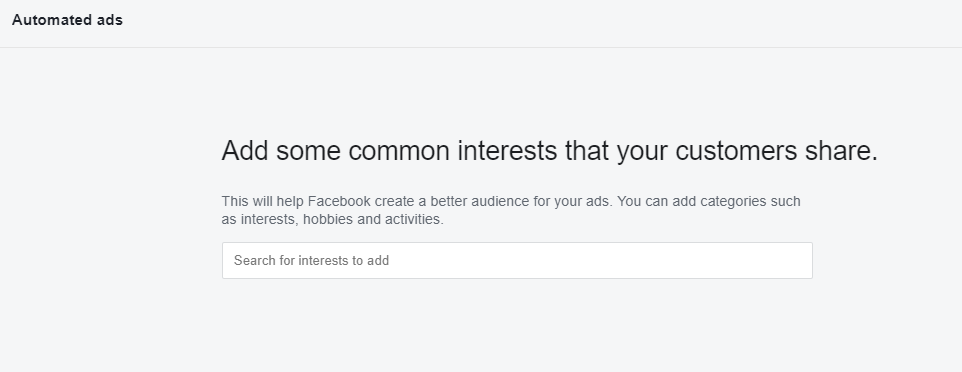Click the word hobbies in the description

pos(328,219)
